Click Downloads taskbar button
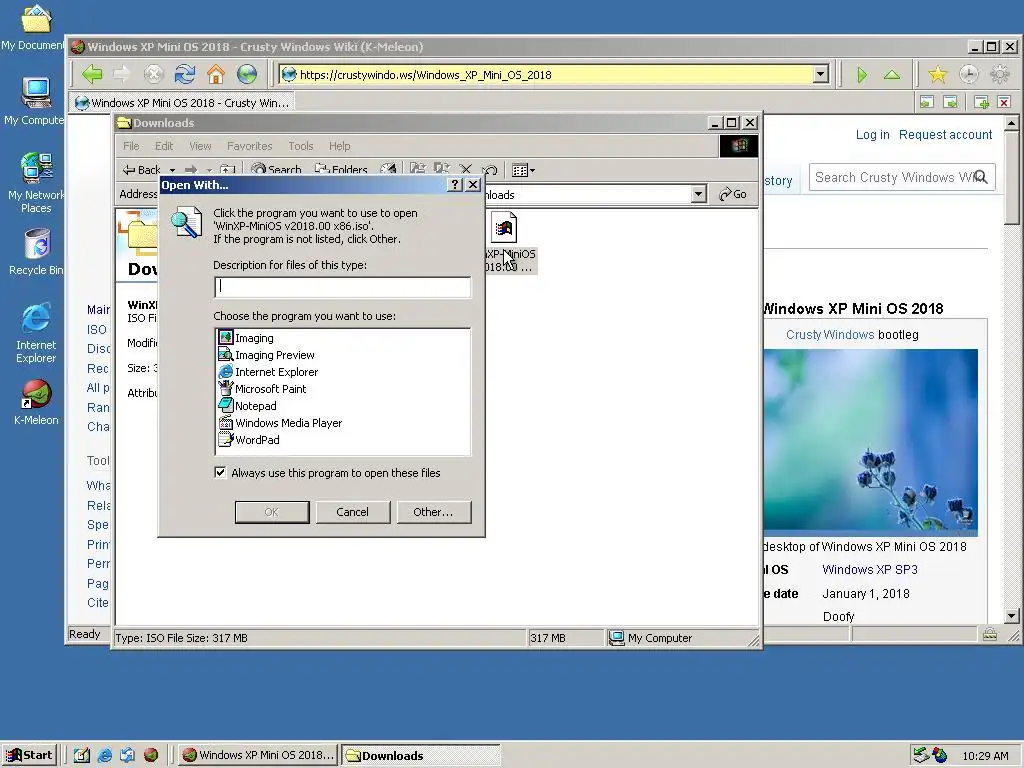Image resolution: width=1024 pixels, height=768 pixels. click(421, 756)
